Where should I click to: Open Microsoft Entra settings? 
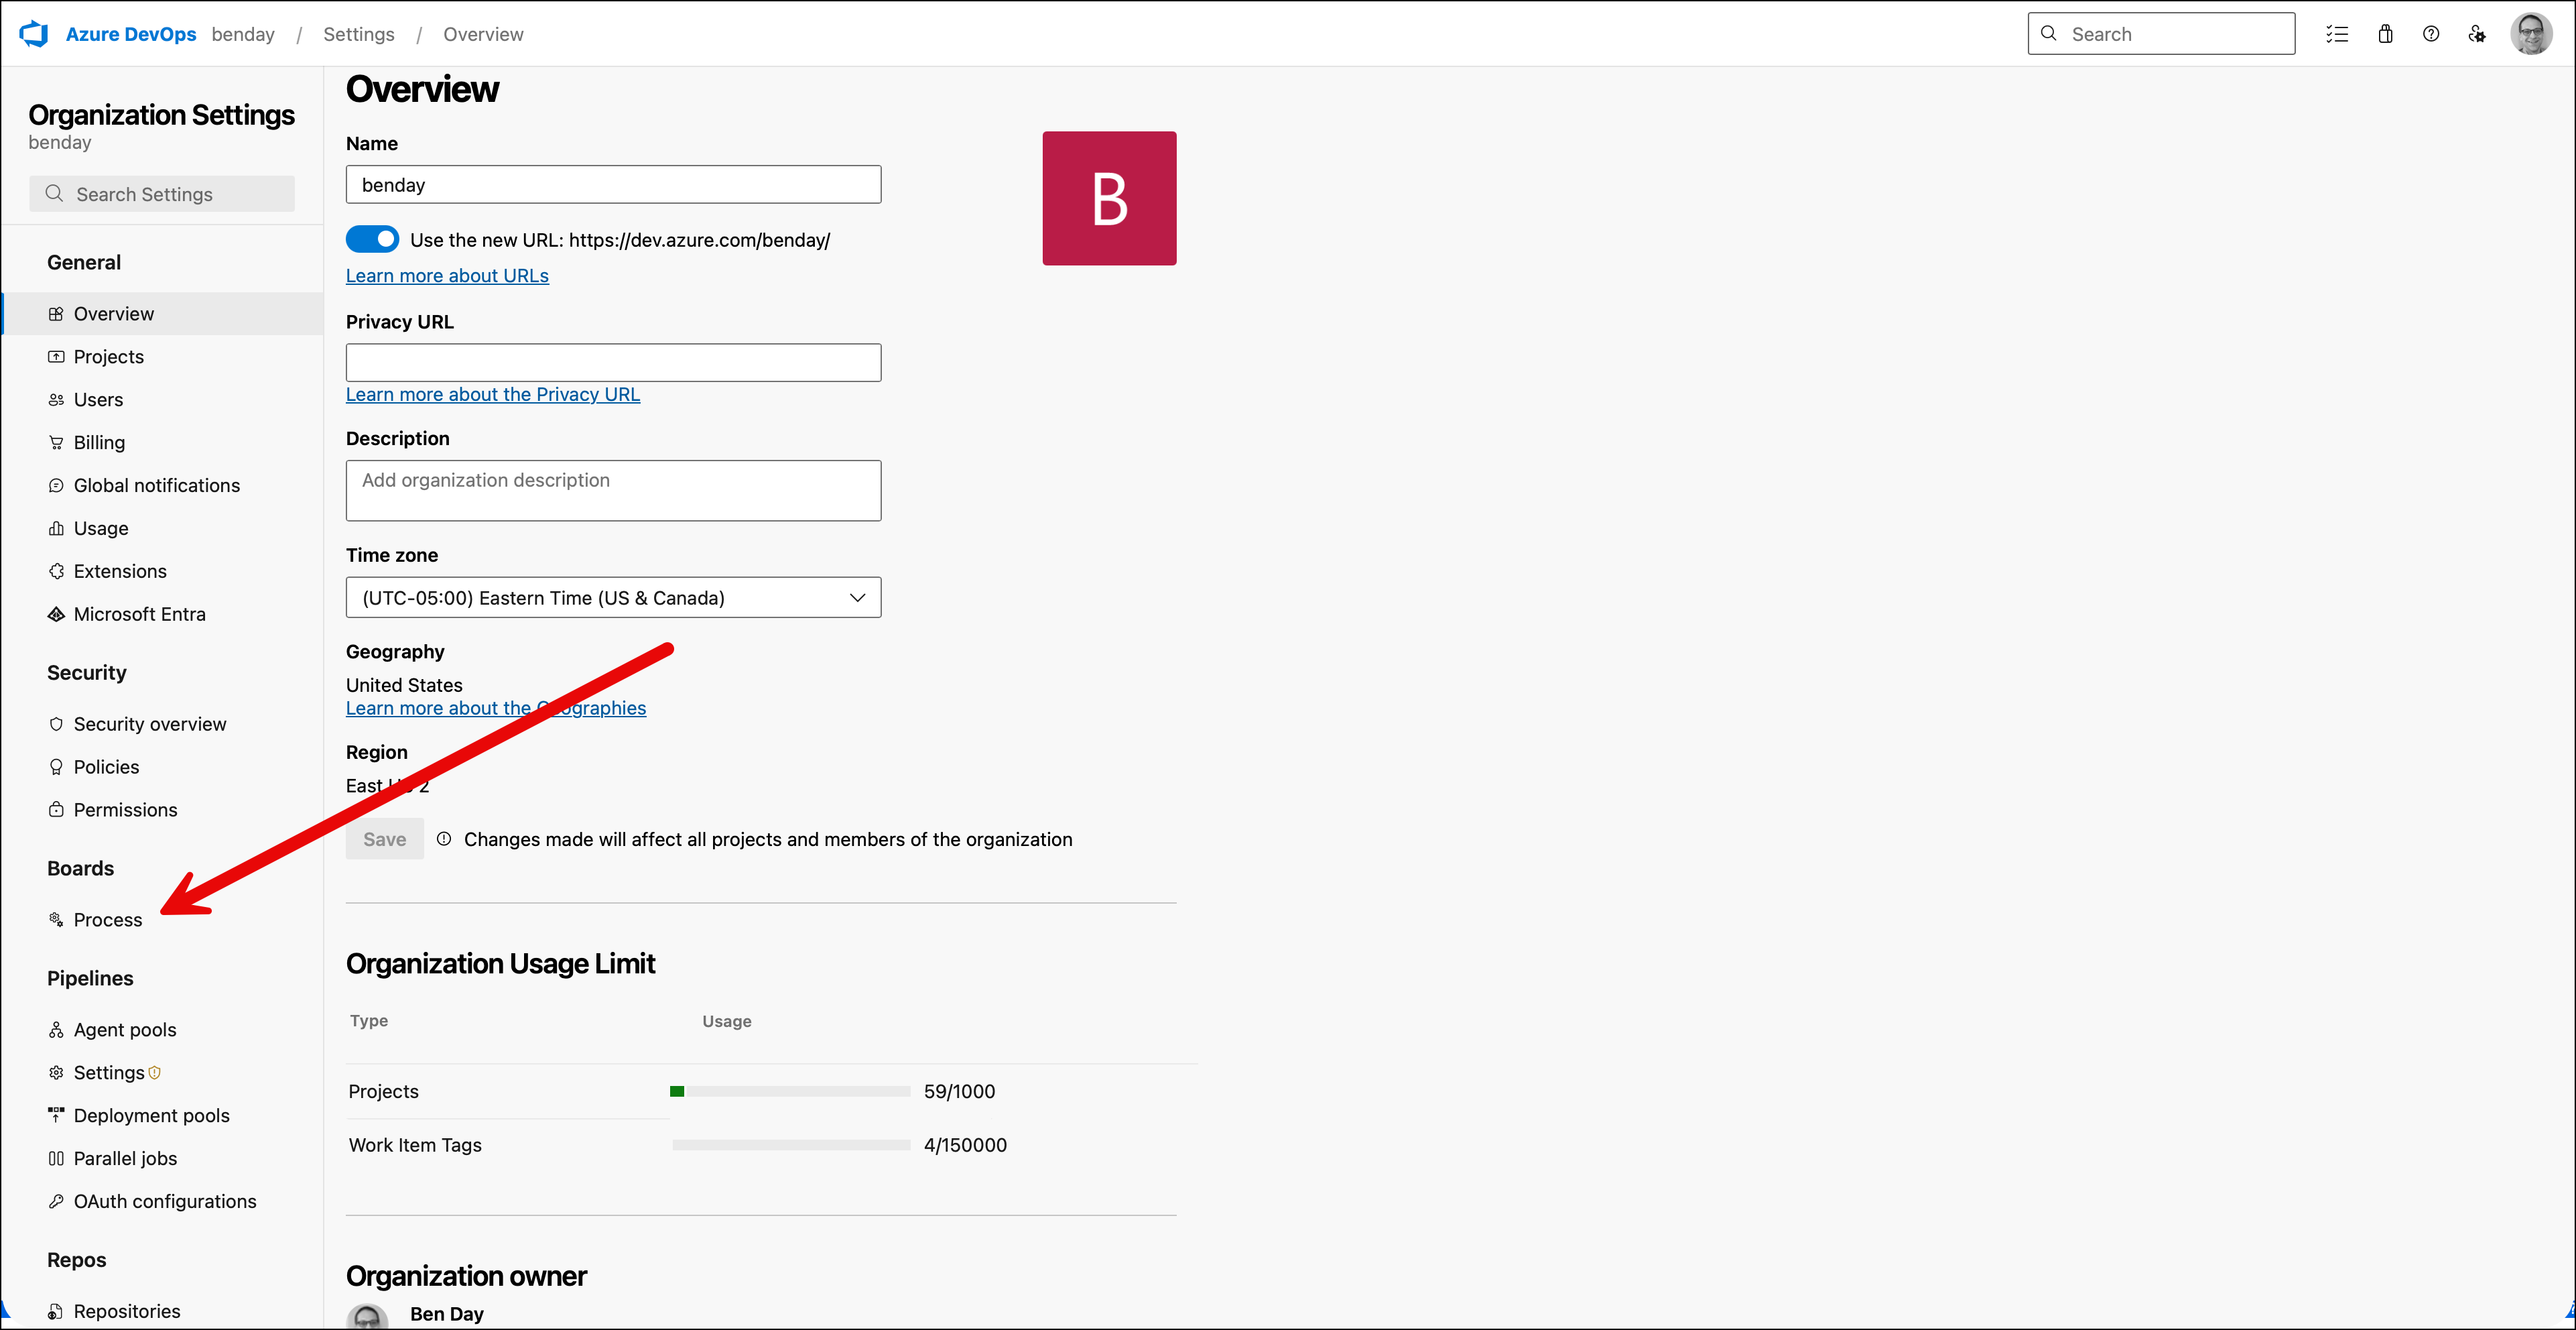click(139, 613)
